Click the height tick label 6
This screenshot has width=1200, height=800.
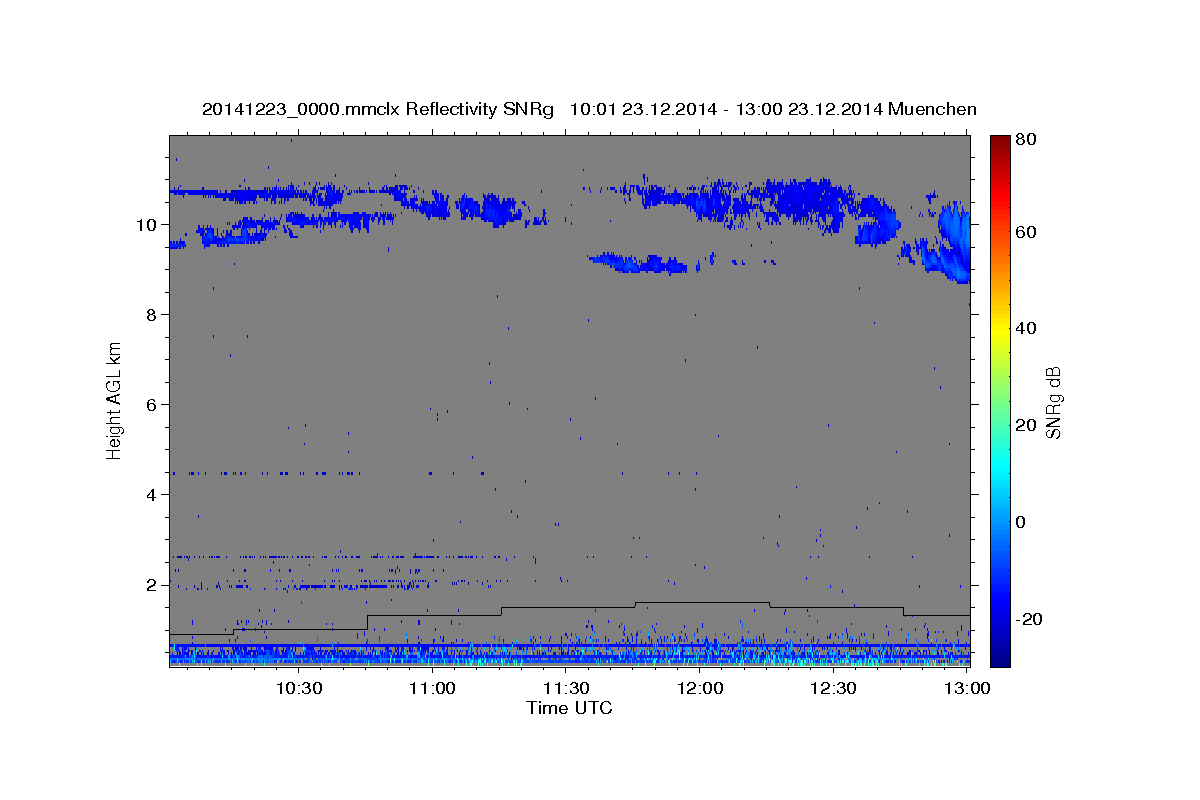[152, 405]
